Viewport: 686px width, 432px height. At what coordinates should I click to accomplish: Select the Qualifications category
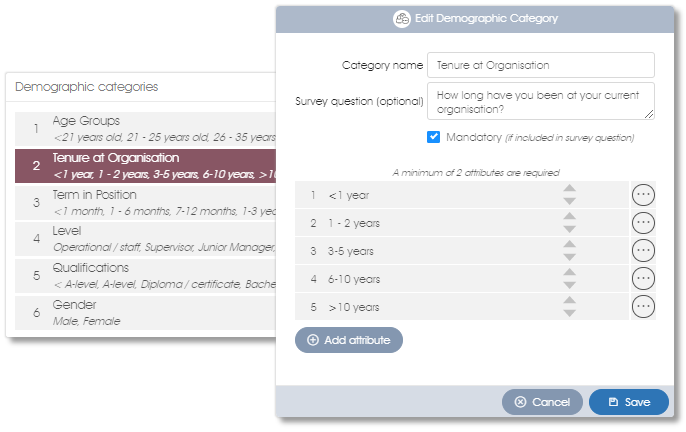tap(145, 276)
